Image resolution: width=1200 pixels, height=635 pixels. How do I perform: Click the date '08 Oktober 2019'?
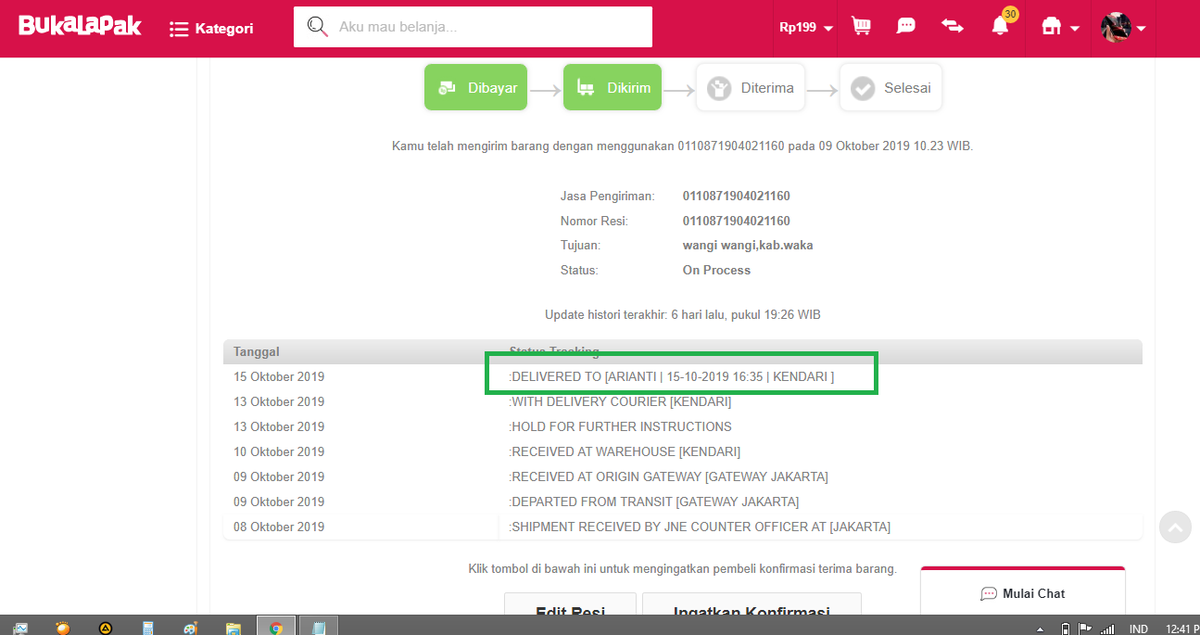(279, 527)
